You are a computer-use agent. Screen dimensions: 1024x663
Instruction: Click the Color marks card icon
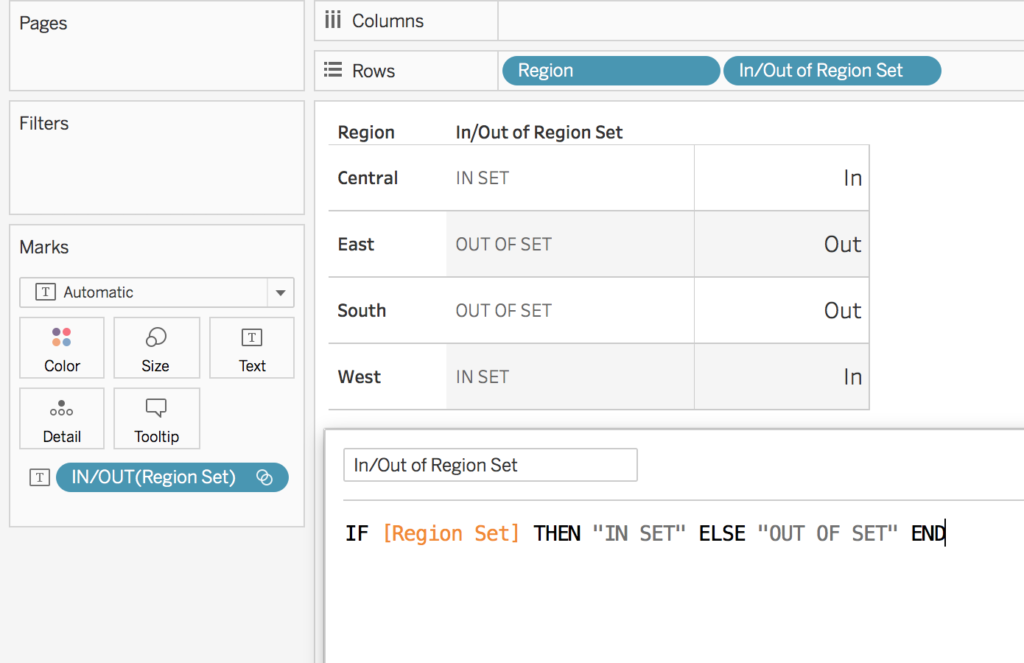(61, 338)
